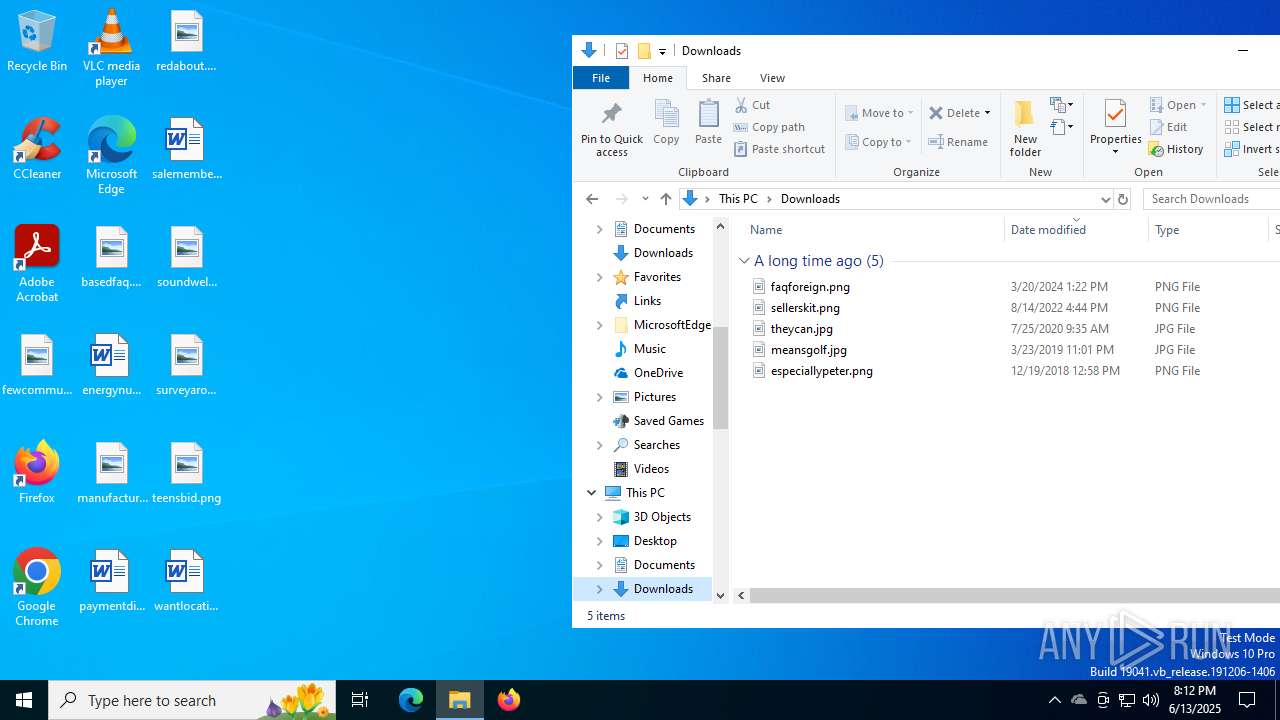Viewport: 1280px width, 720px height.
Task: Open the Open button dropdown arrow
Action: coord(1203,105)
